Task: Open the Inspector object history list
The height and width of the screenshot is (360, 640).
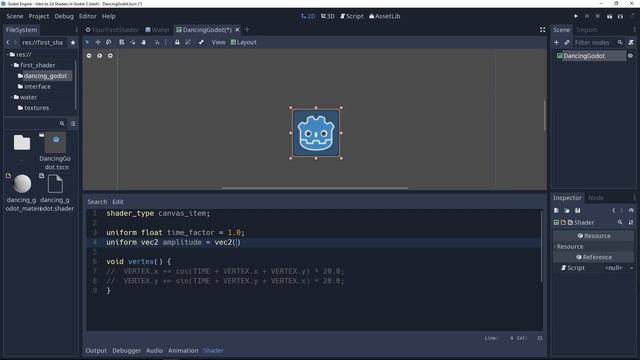Action: 631,211
